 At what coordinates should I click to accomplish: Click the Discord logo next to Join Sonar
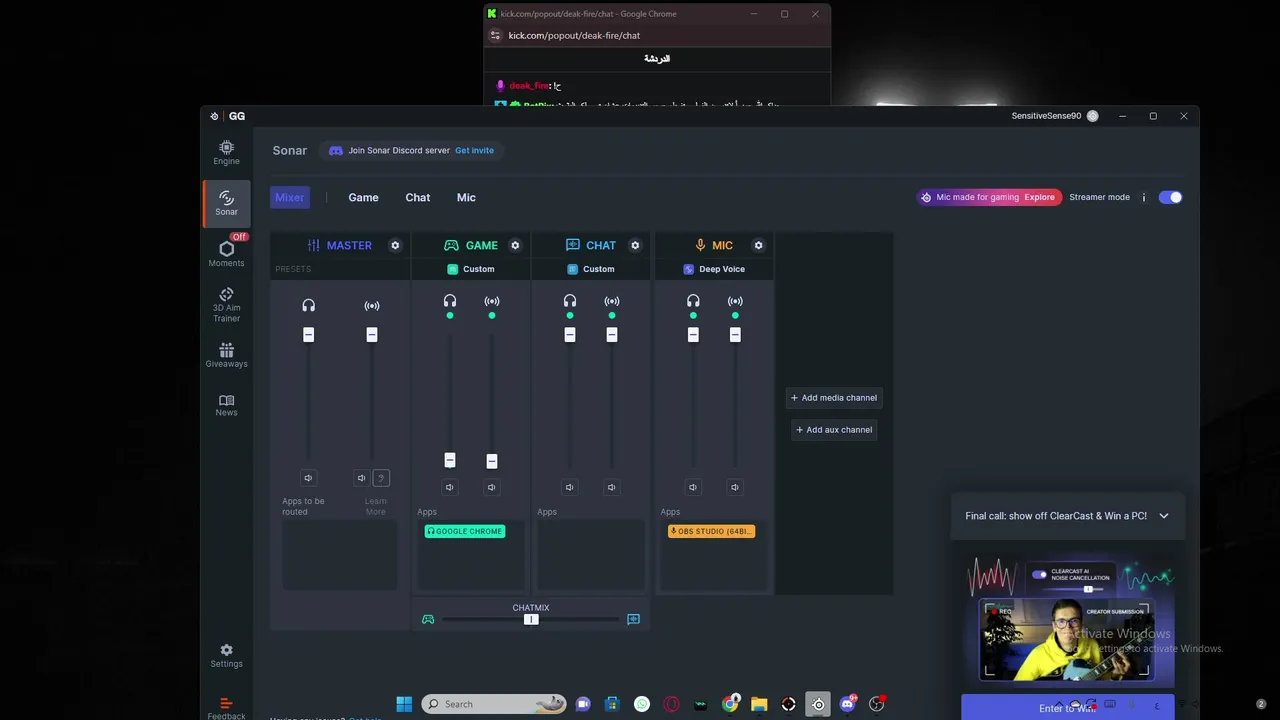(336, 150)
